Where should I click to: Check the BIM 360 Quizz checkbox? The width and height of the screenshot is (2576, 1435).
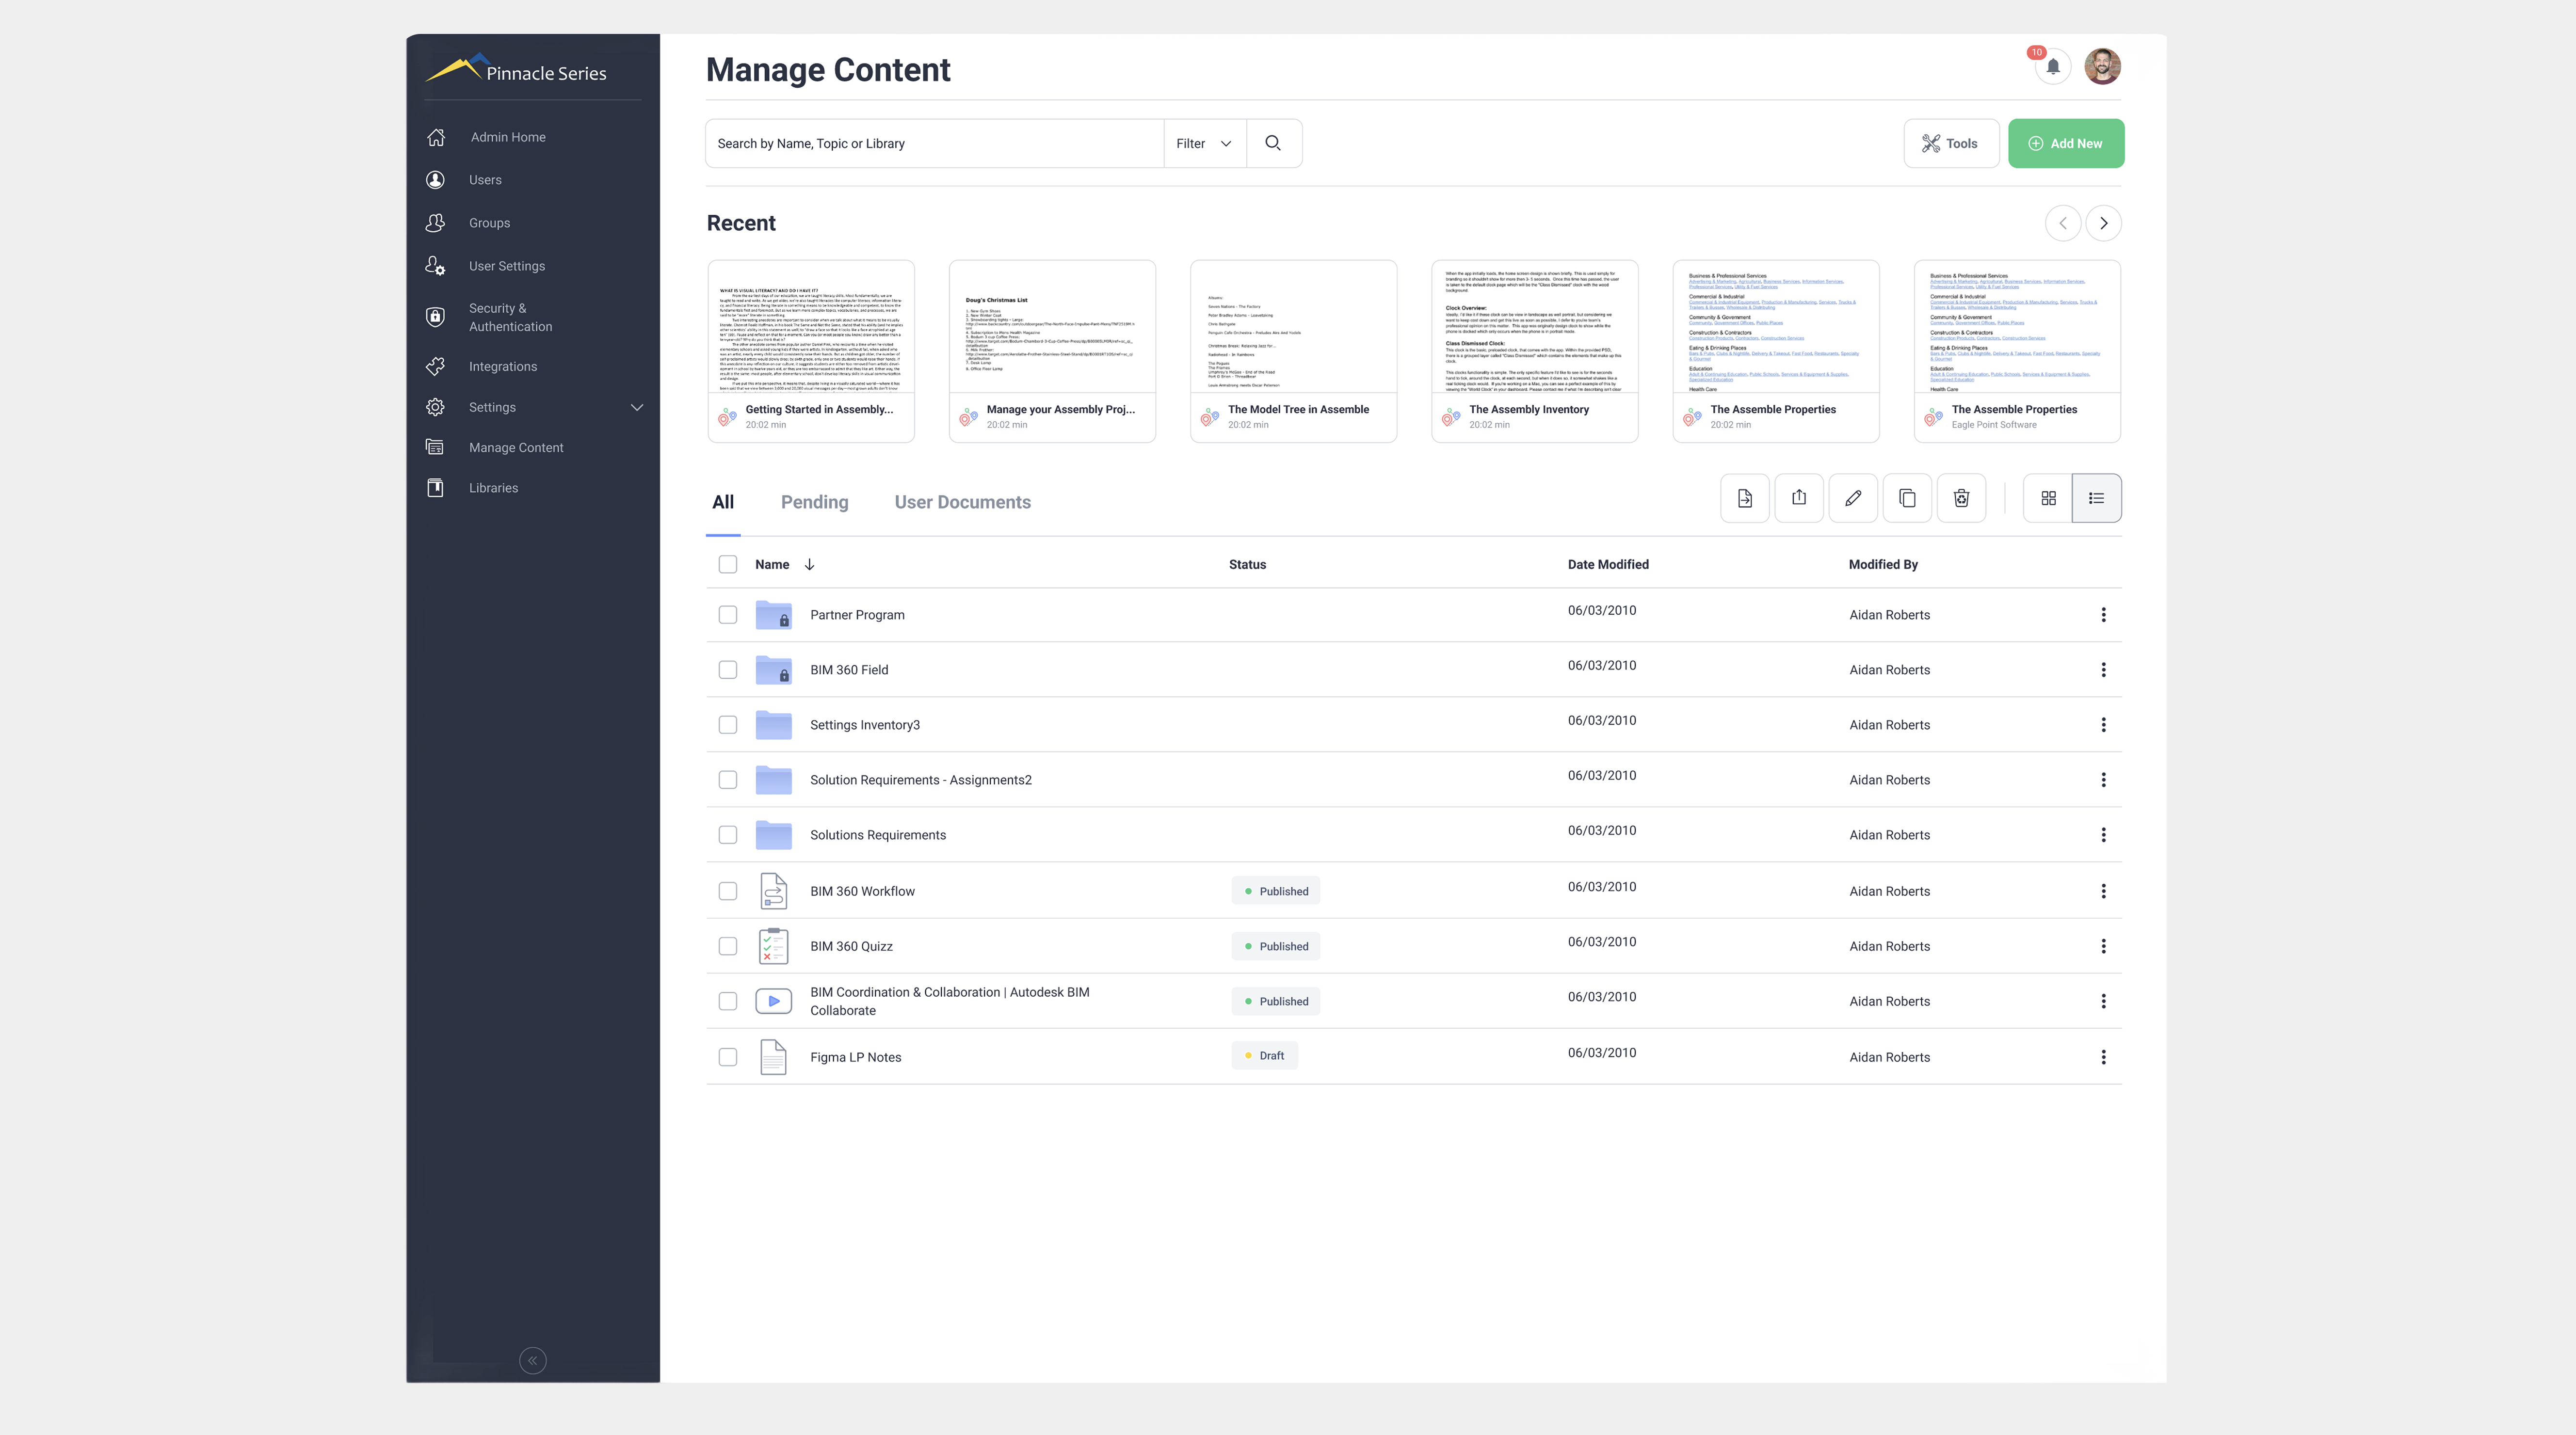pos(728,946)
